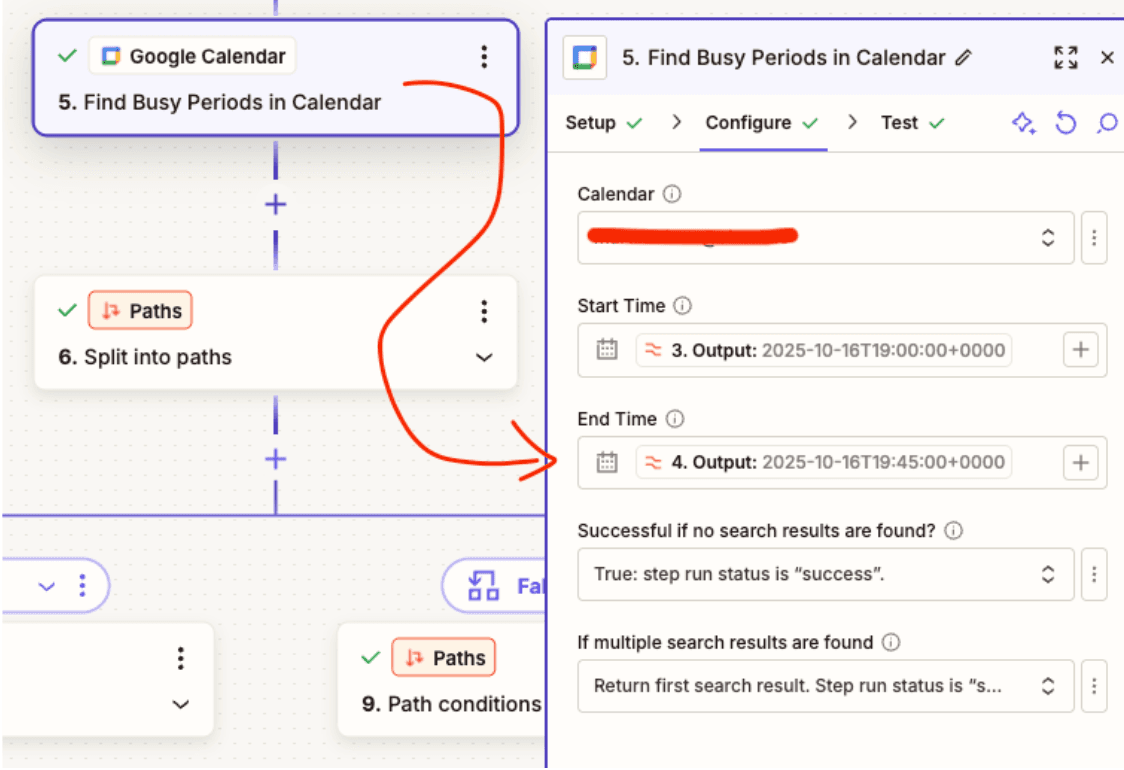1124x770 pixels.
Task: Select the AI sparkles icon in panel toolbar
Action: (x=1023, y=122)
